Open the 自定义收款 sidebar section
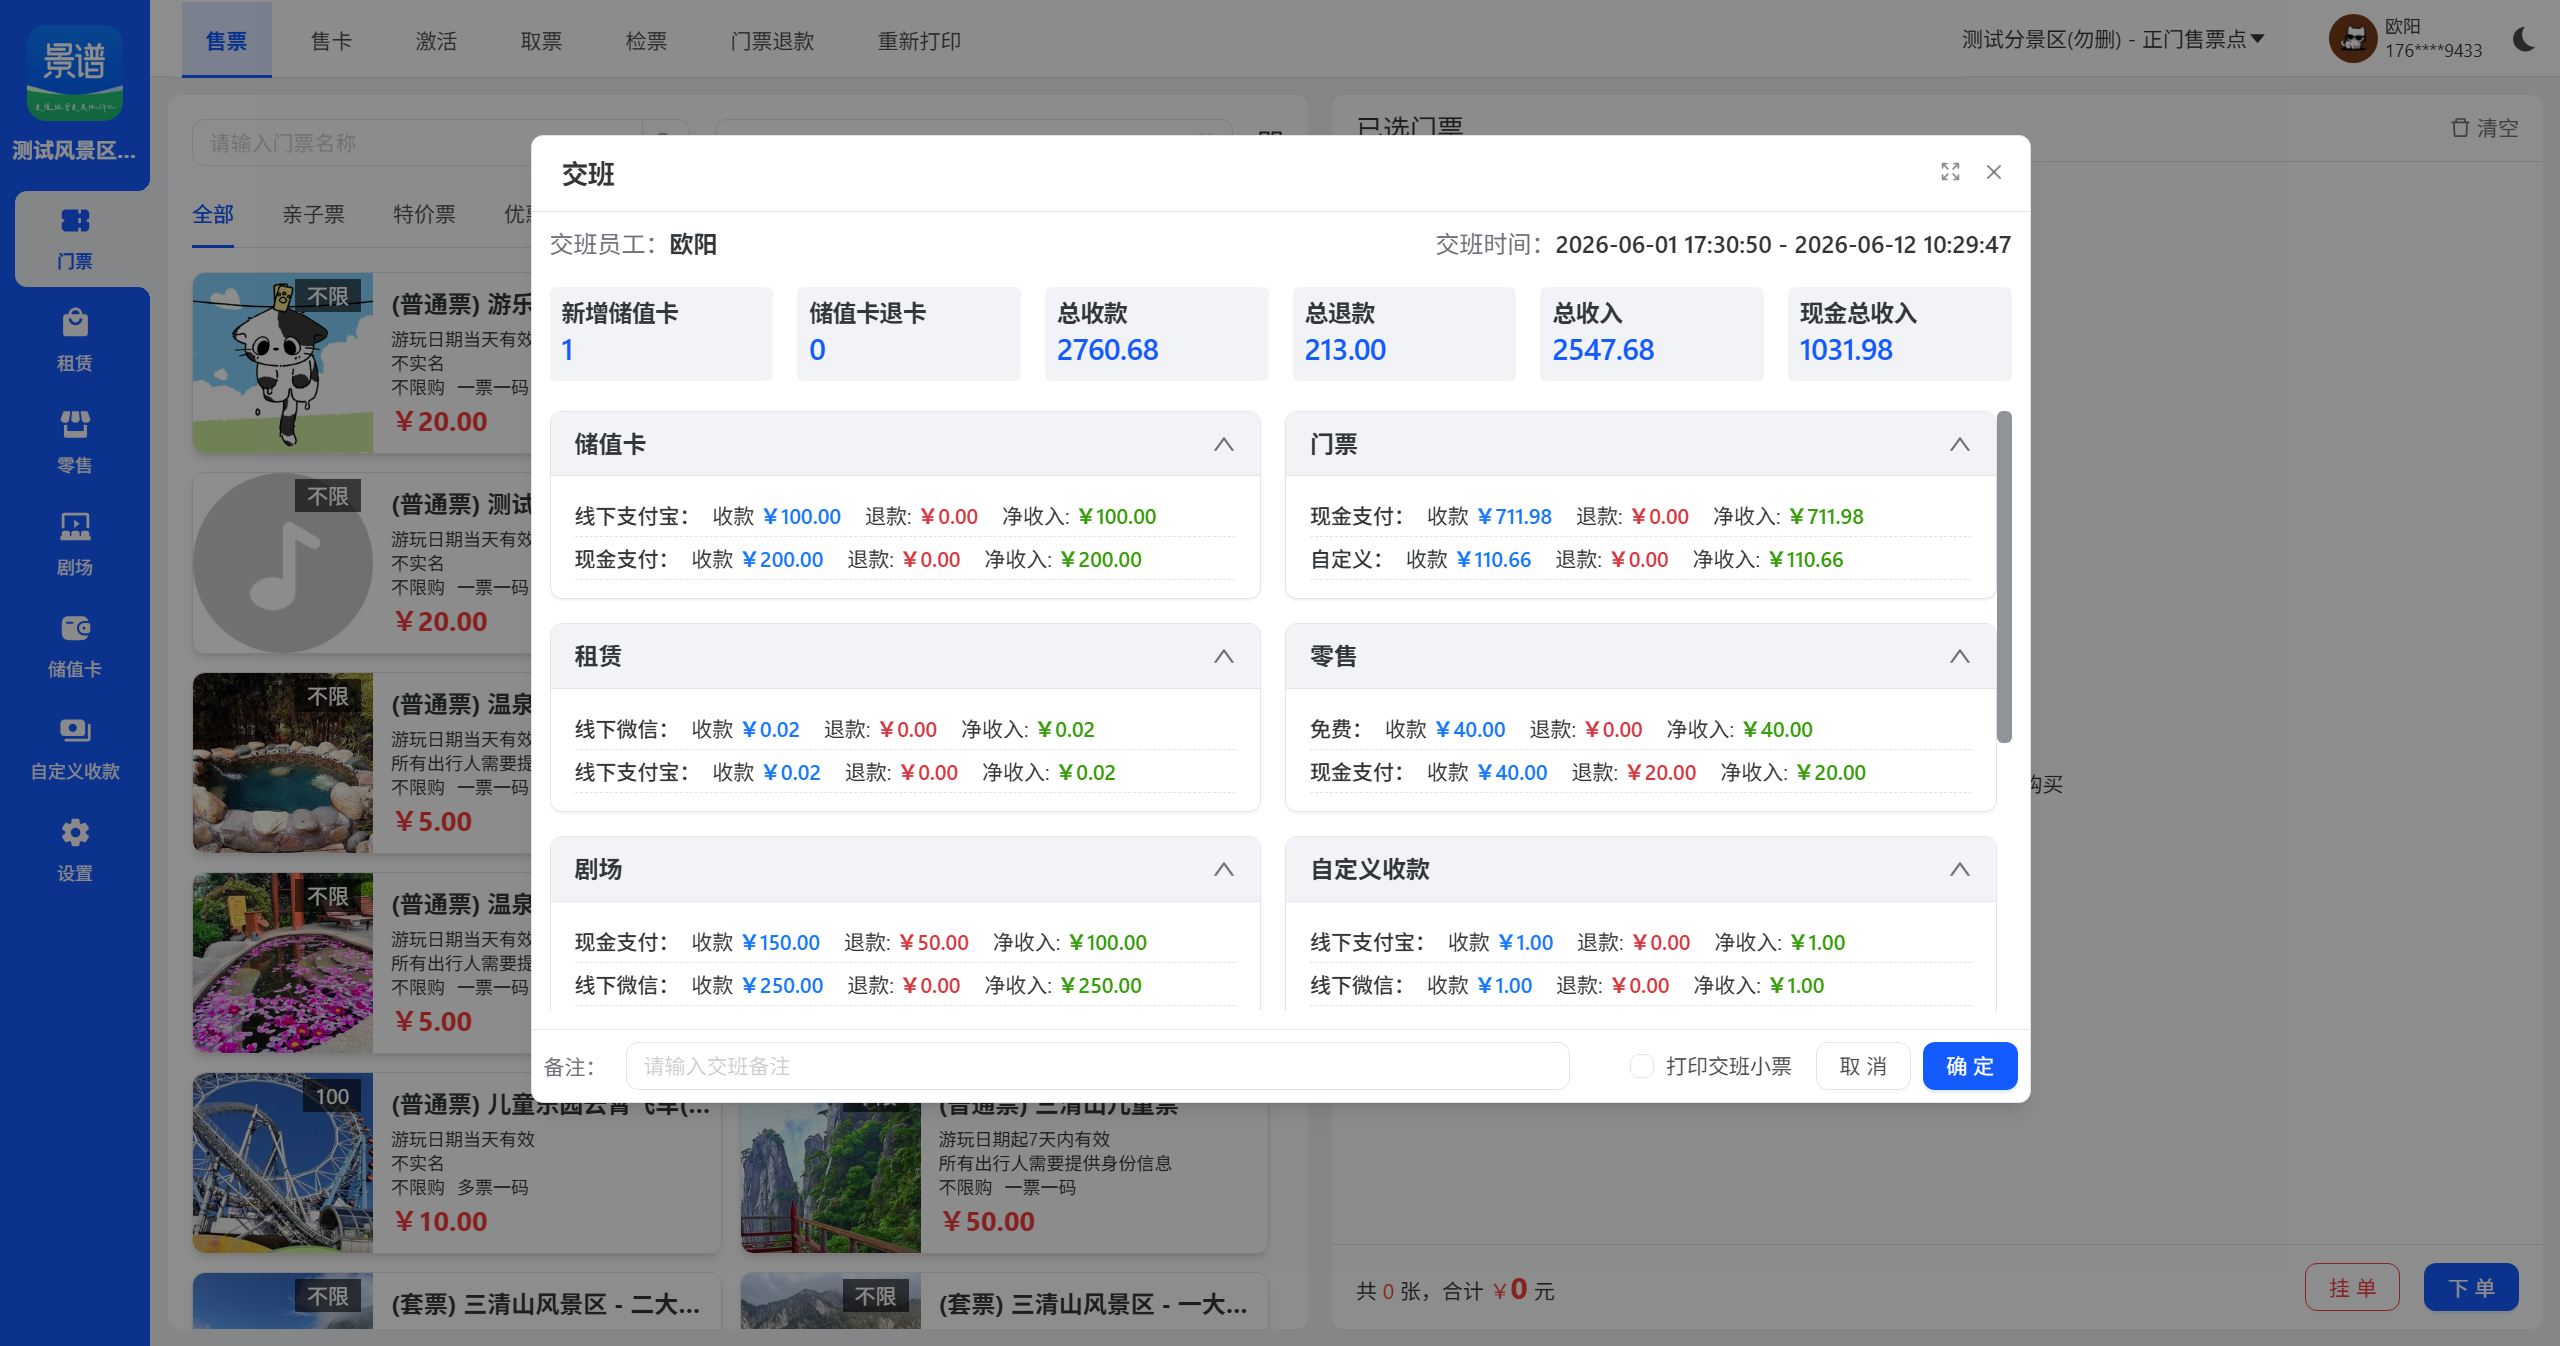 pos(75,749)
